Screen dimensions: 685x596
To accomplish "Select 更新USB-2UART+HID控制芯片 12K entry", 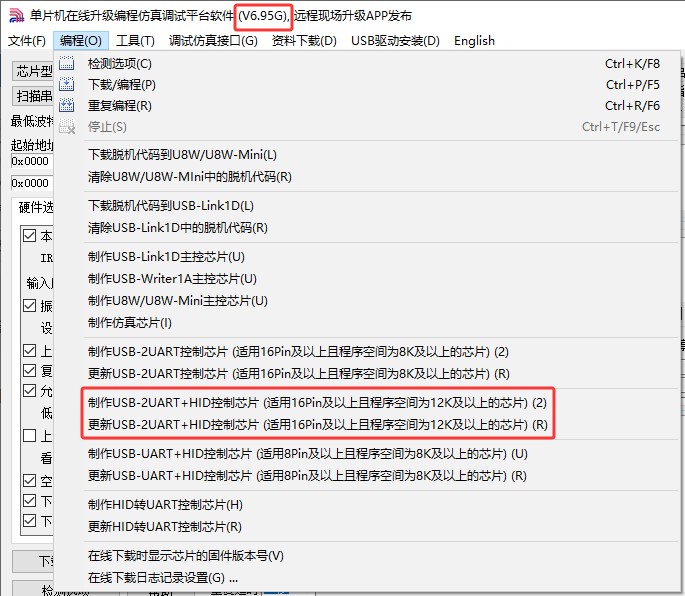I will click(367, 424).
